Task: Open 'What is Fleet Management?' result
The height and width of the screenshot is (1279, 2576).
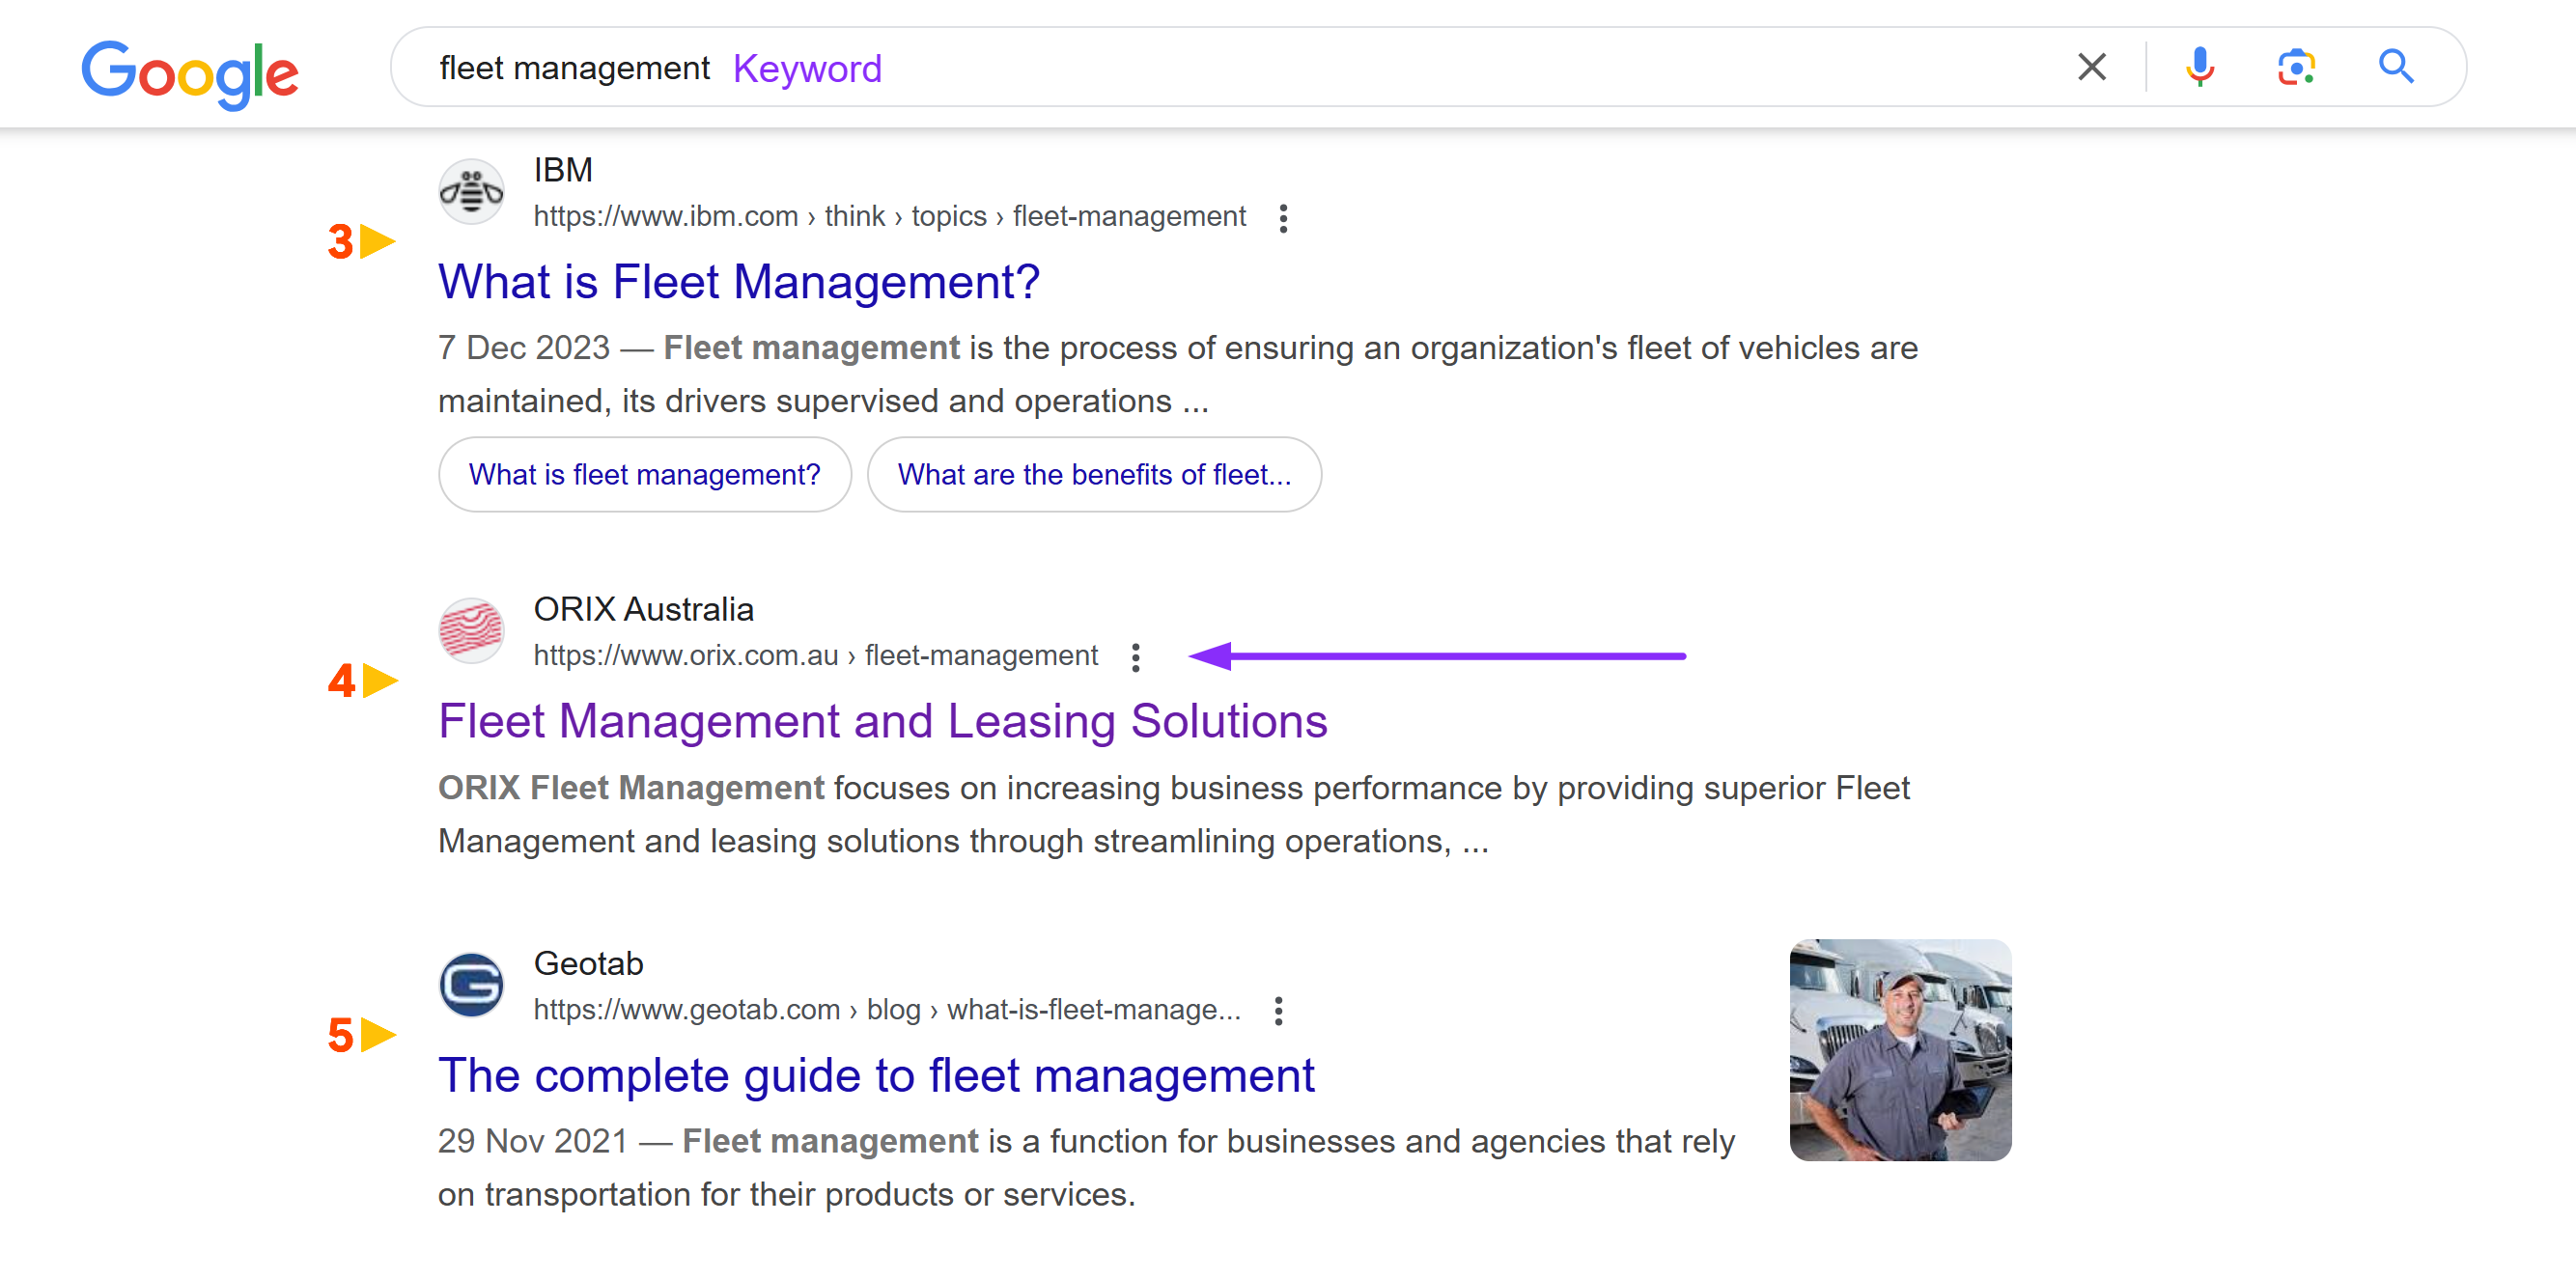Action: [739, 282]
